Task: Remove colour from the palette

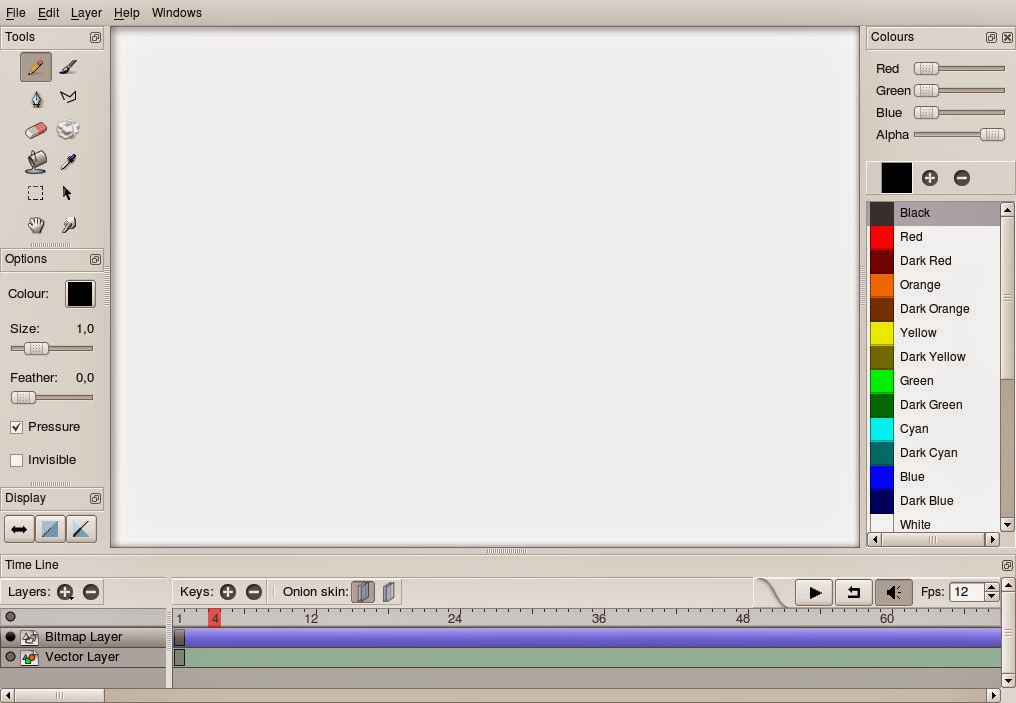Action: click(x=962, y=178)
